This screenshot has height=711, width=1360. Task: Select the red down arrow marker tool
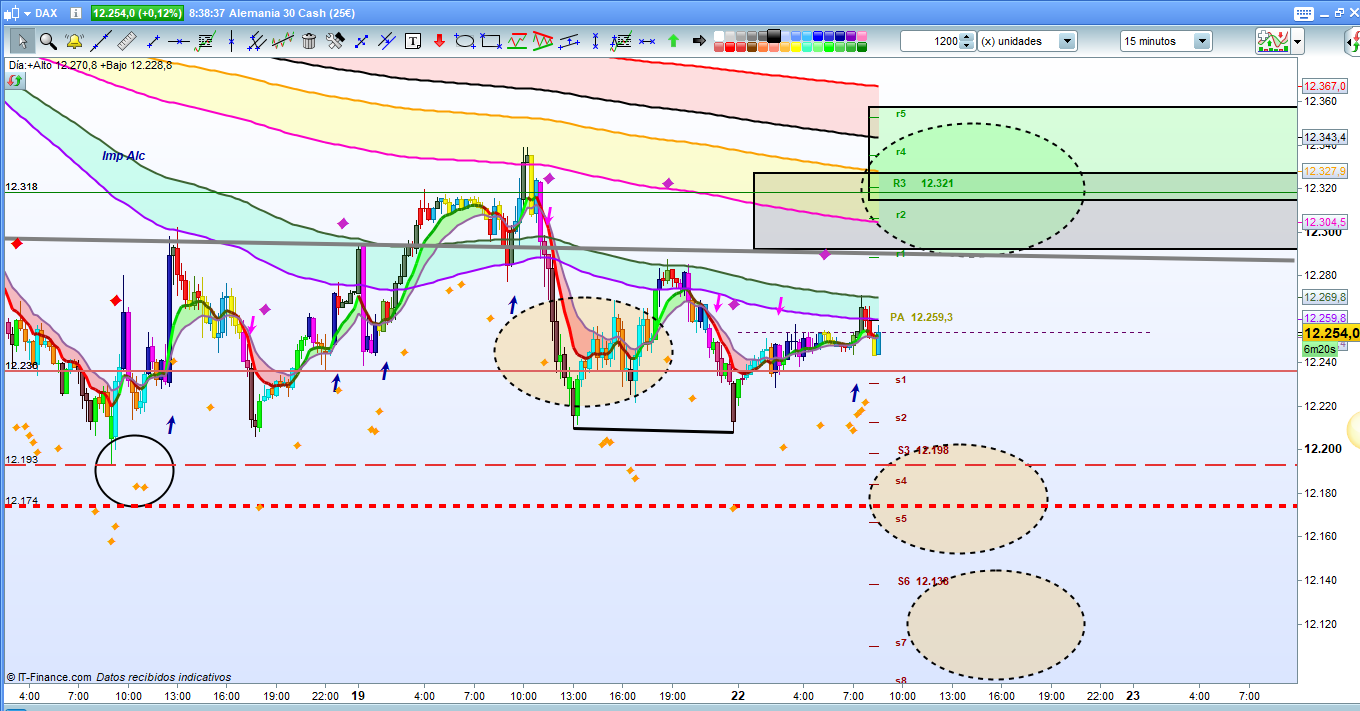pyautogui.click(x=438, y=41)
